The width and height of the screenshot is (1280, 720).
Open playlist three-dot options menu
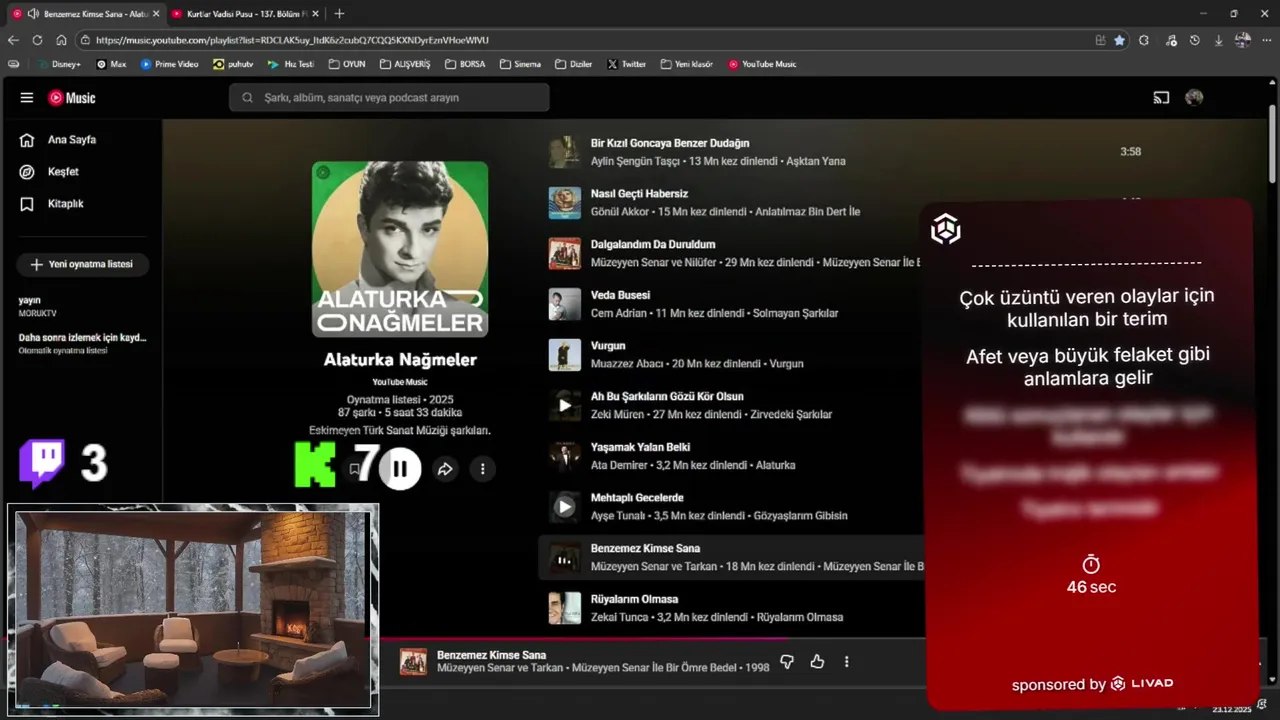point(482,468)
